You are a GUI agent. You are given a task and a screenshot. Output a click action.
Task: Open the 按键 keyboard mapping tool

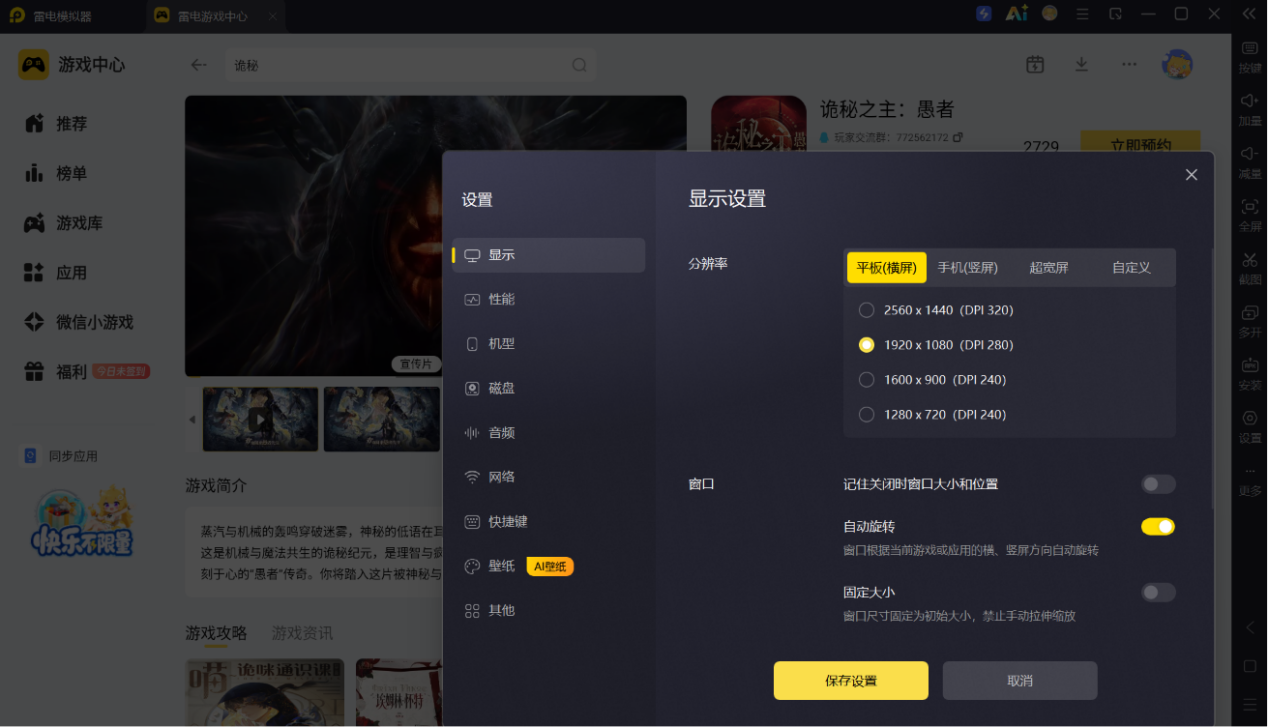[1250, 56]
